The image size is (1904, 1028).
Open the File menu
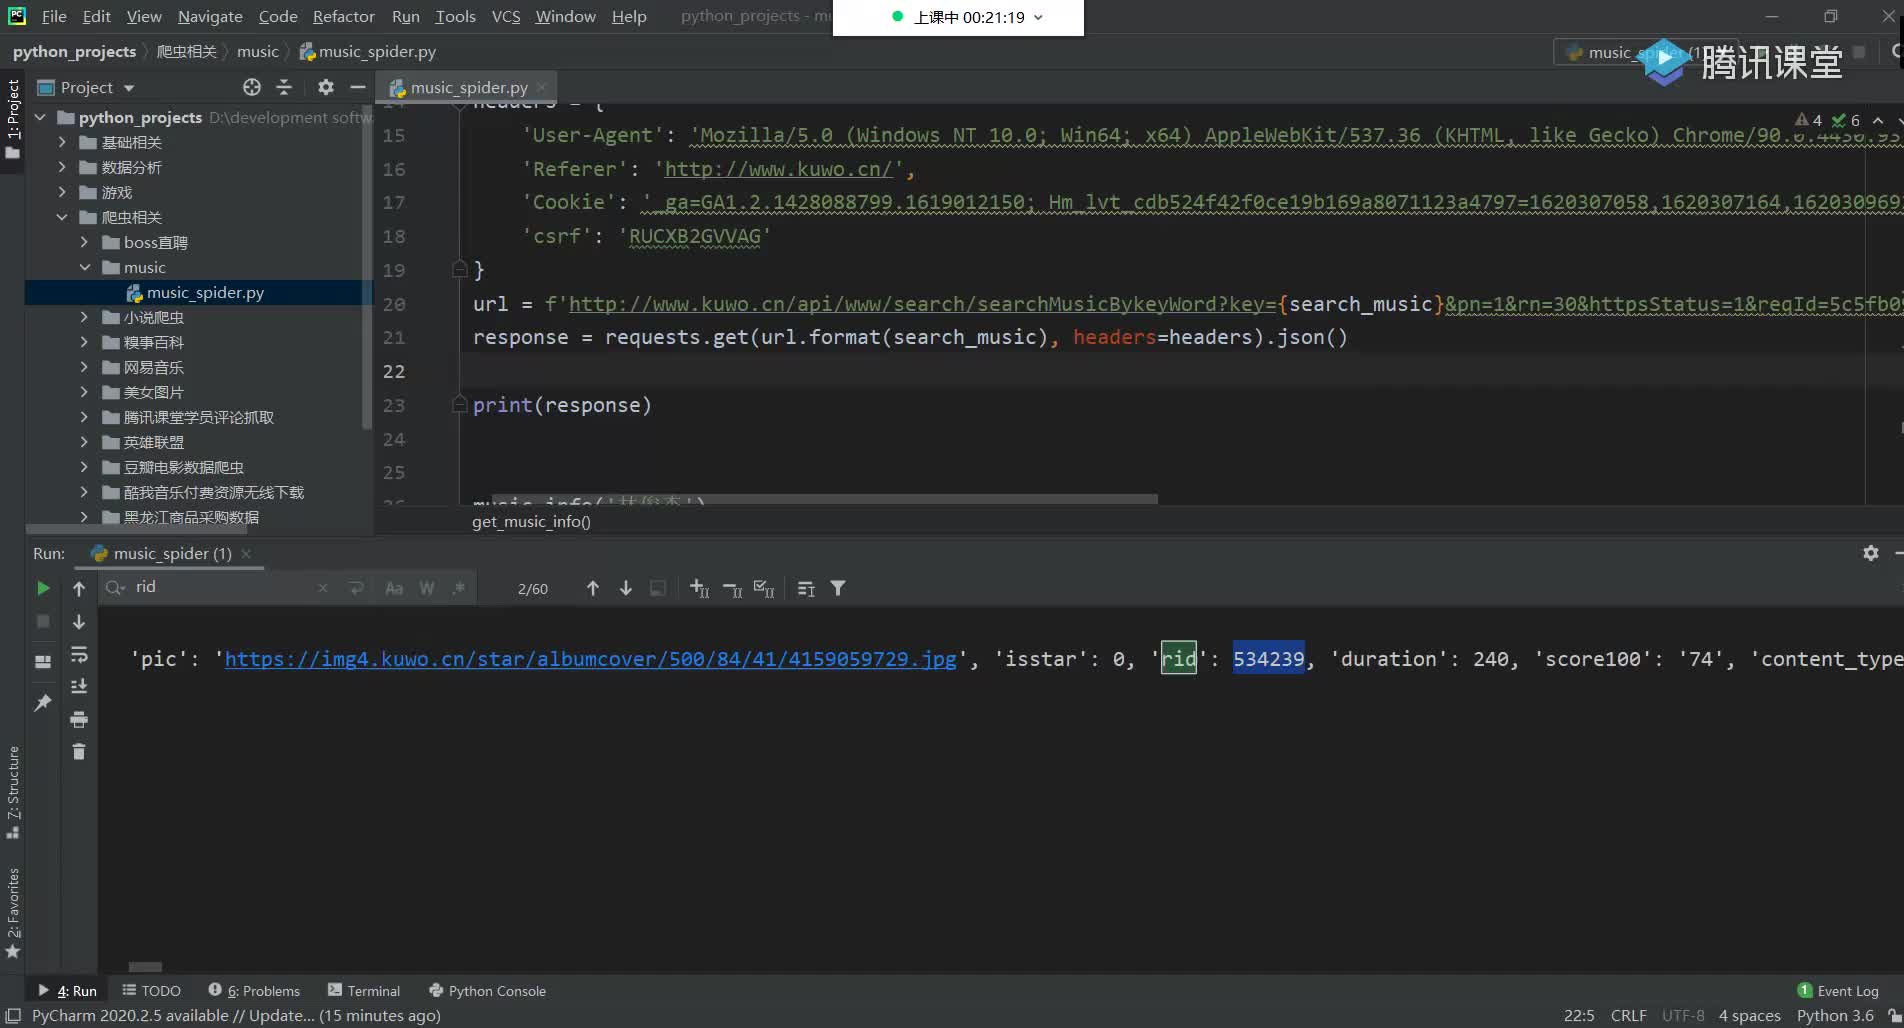54,16
